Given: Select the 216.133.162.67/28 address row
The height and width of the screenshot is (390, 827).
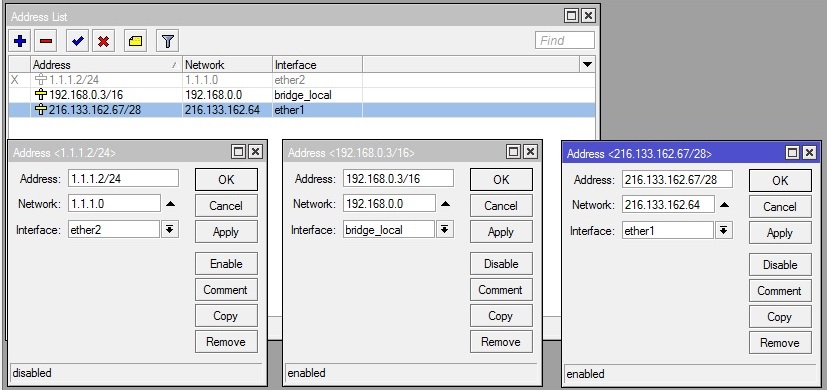Looking at the screenshot, I should [302, 110].
